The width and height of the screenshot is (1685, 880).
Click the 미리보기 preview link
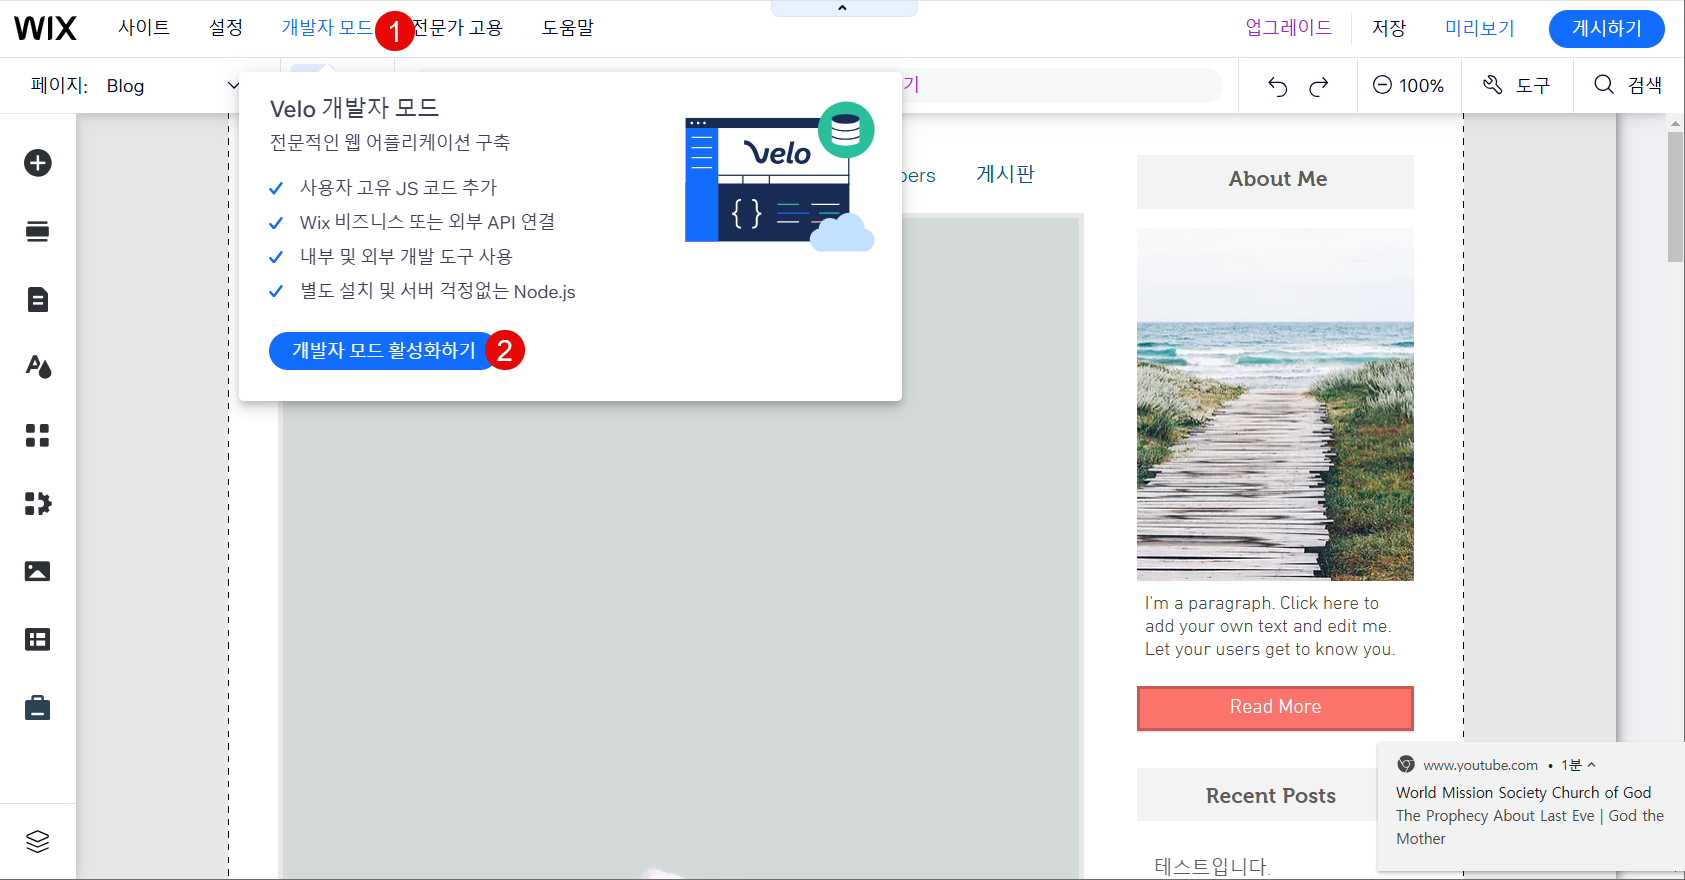click(x=1480, y=28)
